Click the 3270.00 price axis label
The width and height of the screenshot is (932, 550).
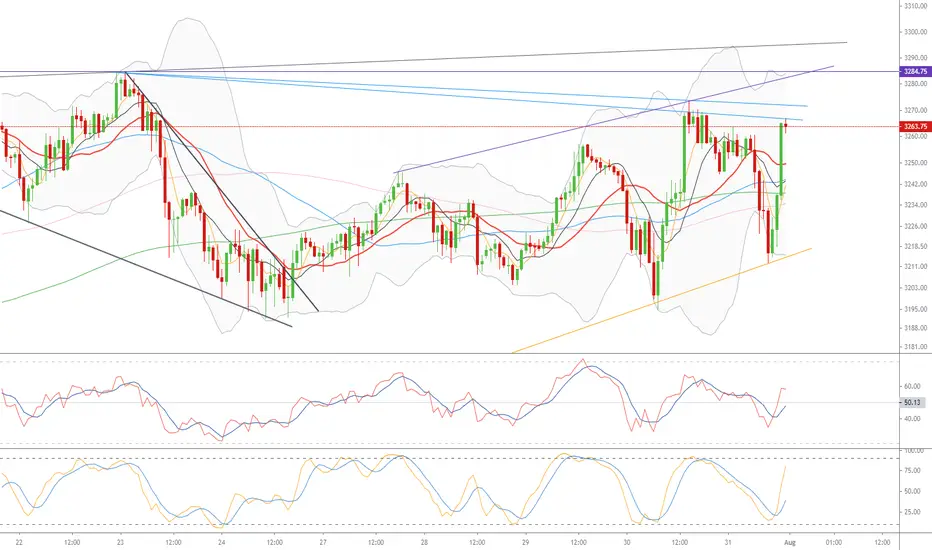915,111
